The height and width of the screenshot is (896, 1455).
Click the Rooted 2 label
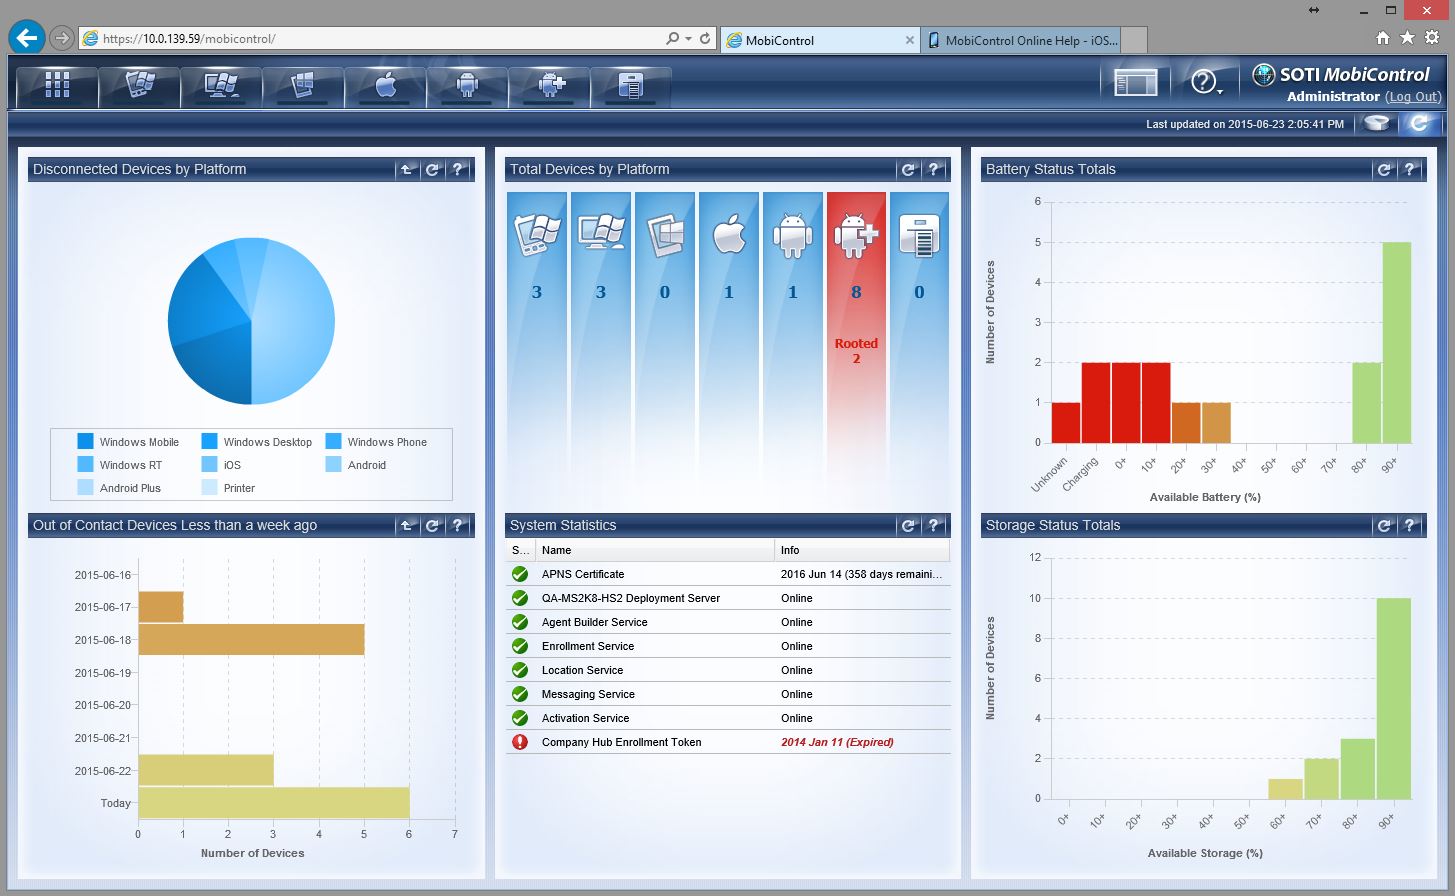click(856, 351)
